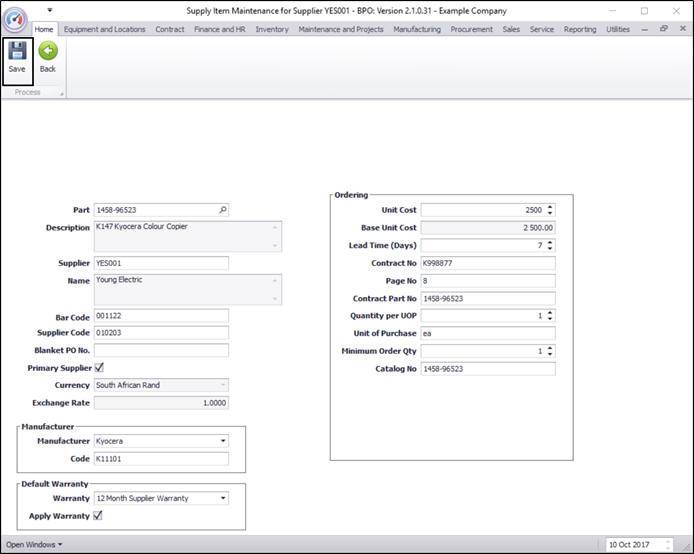The image size is (694, 554).
Task: Click the Quantity per UOP spinner arrows
Action: (550, 315)
